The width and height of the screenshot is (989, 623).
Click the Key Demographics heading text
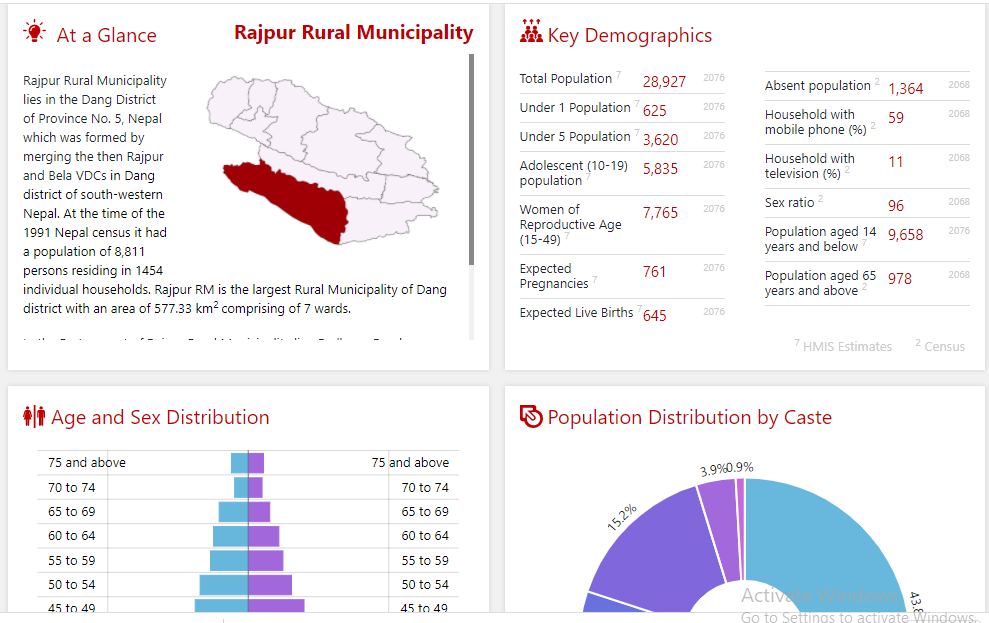[x=629, y=35]
